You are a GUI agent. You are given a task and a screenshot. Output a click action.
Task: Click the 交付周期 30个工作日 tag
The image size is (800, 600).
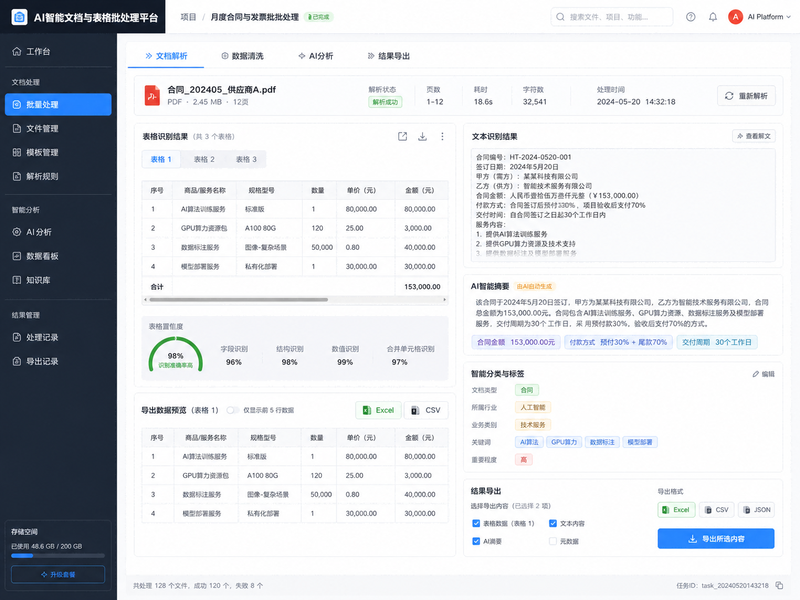717,342
